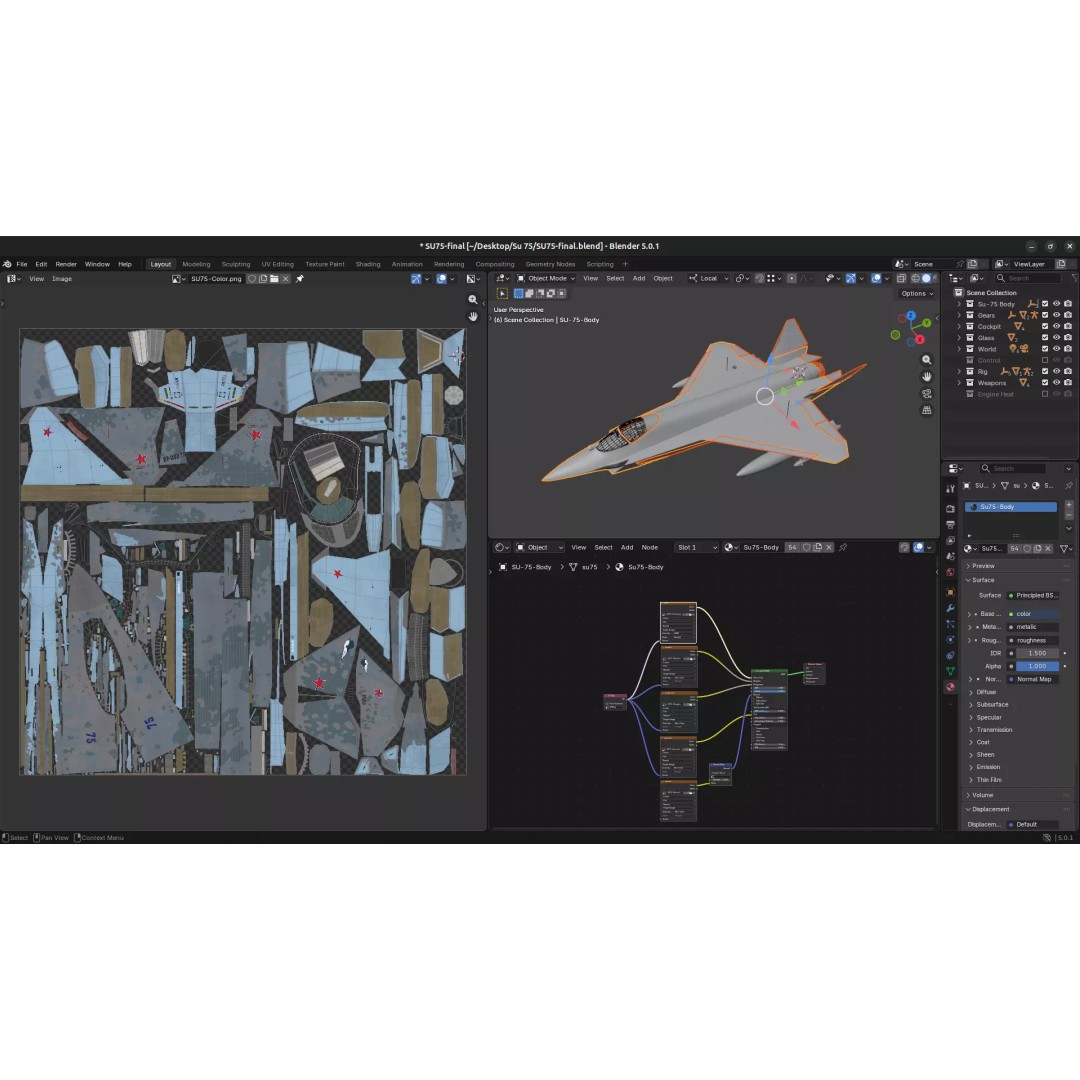The height and width of the screenshot is (1080, 1080).
Task: Pin the node editor material with pin icon
Action: (843, 548)
